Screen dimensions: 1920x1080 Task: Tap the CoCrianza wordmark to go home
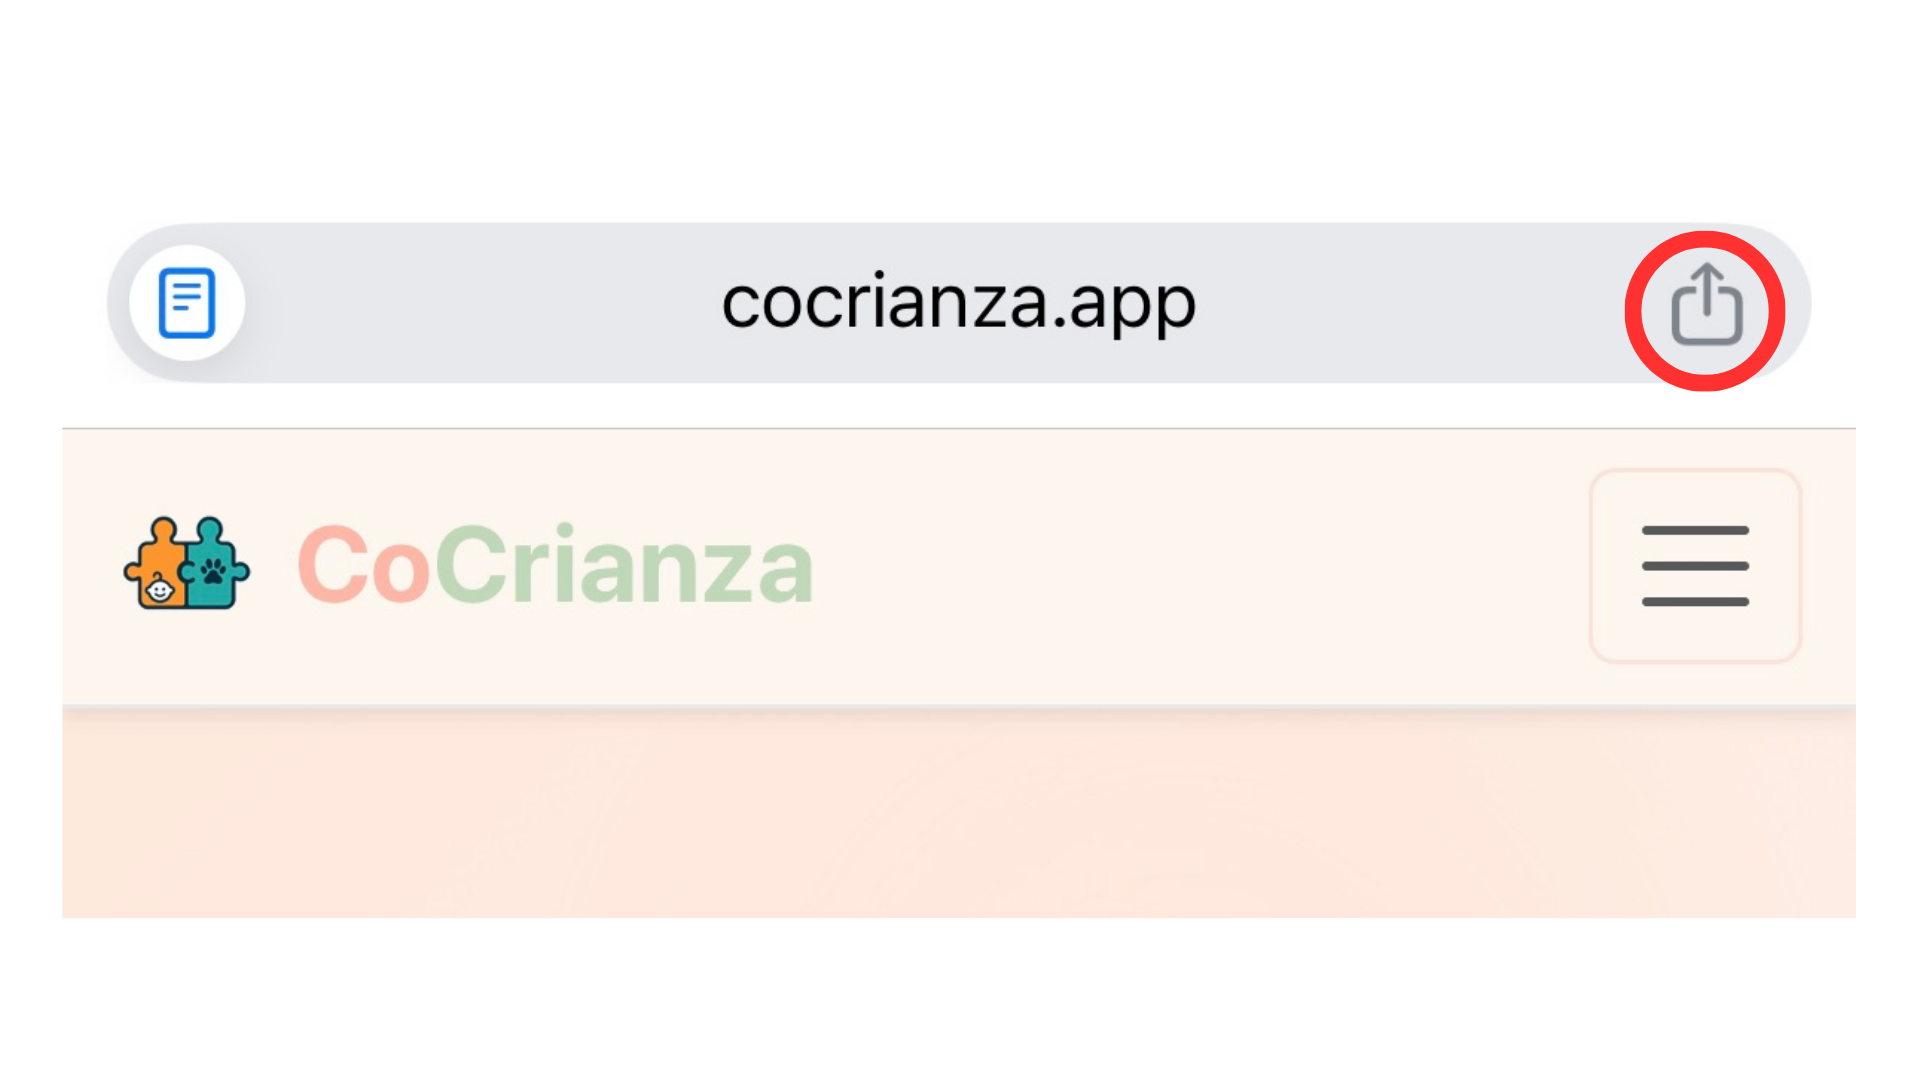pos(556,565)
